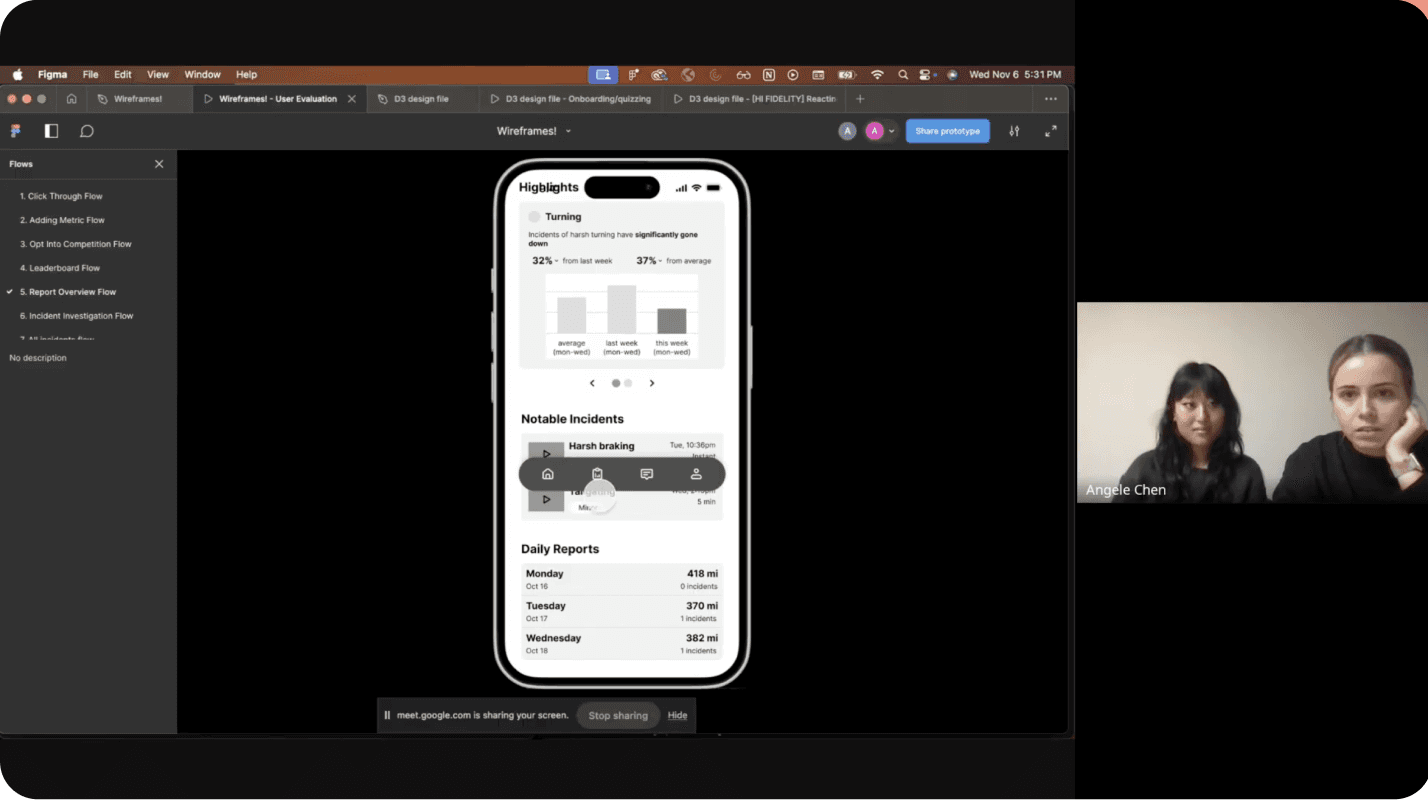Go to next highlight with right chevron
Screen dimensions: 1428x800
click(x=652, y=383)
